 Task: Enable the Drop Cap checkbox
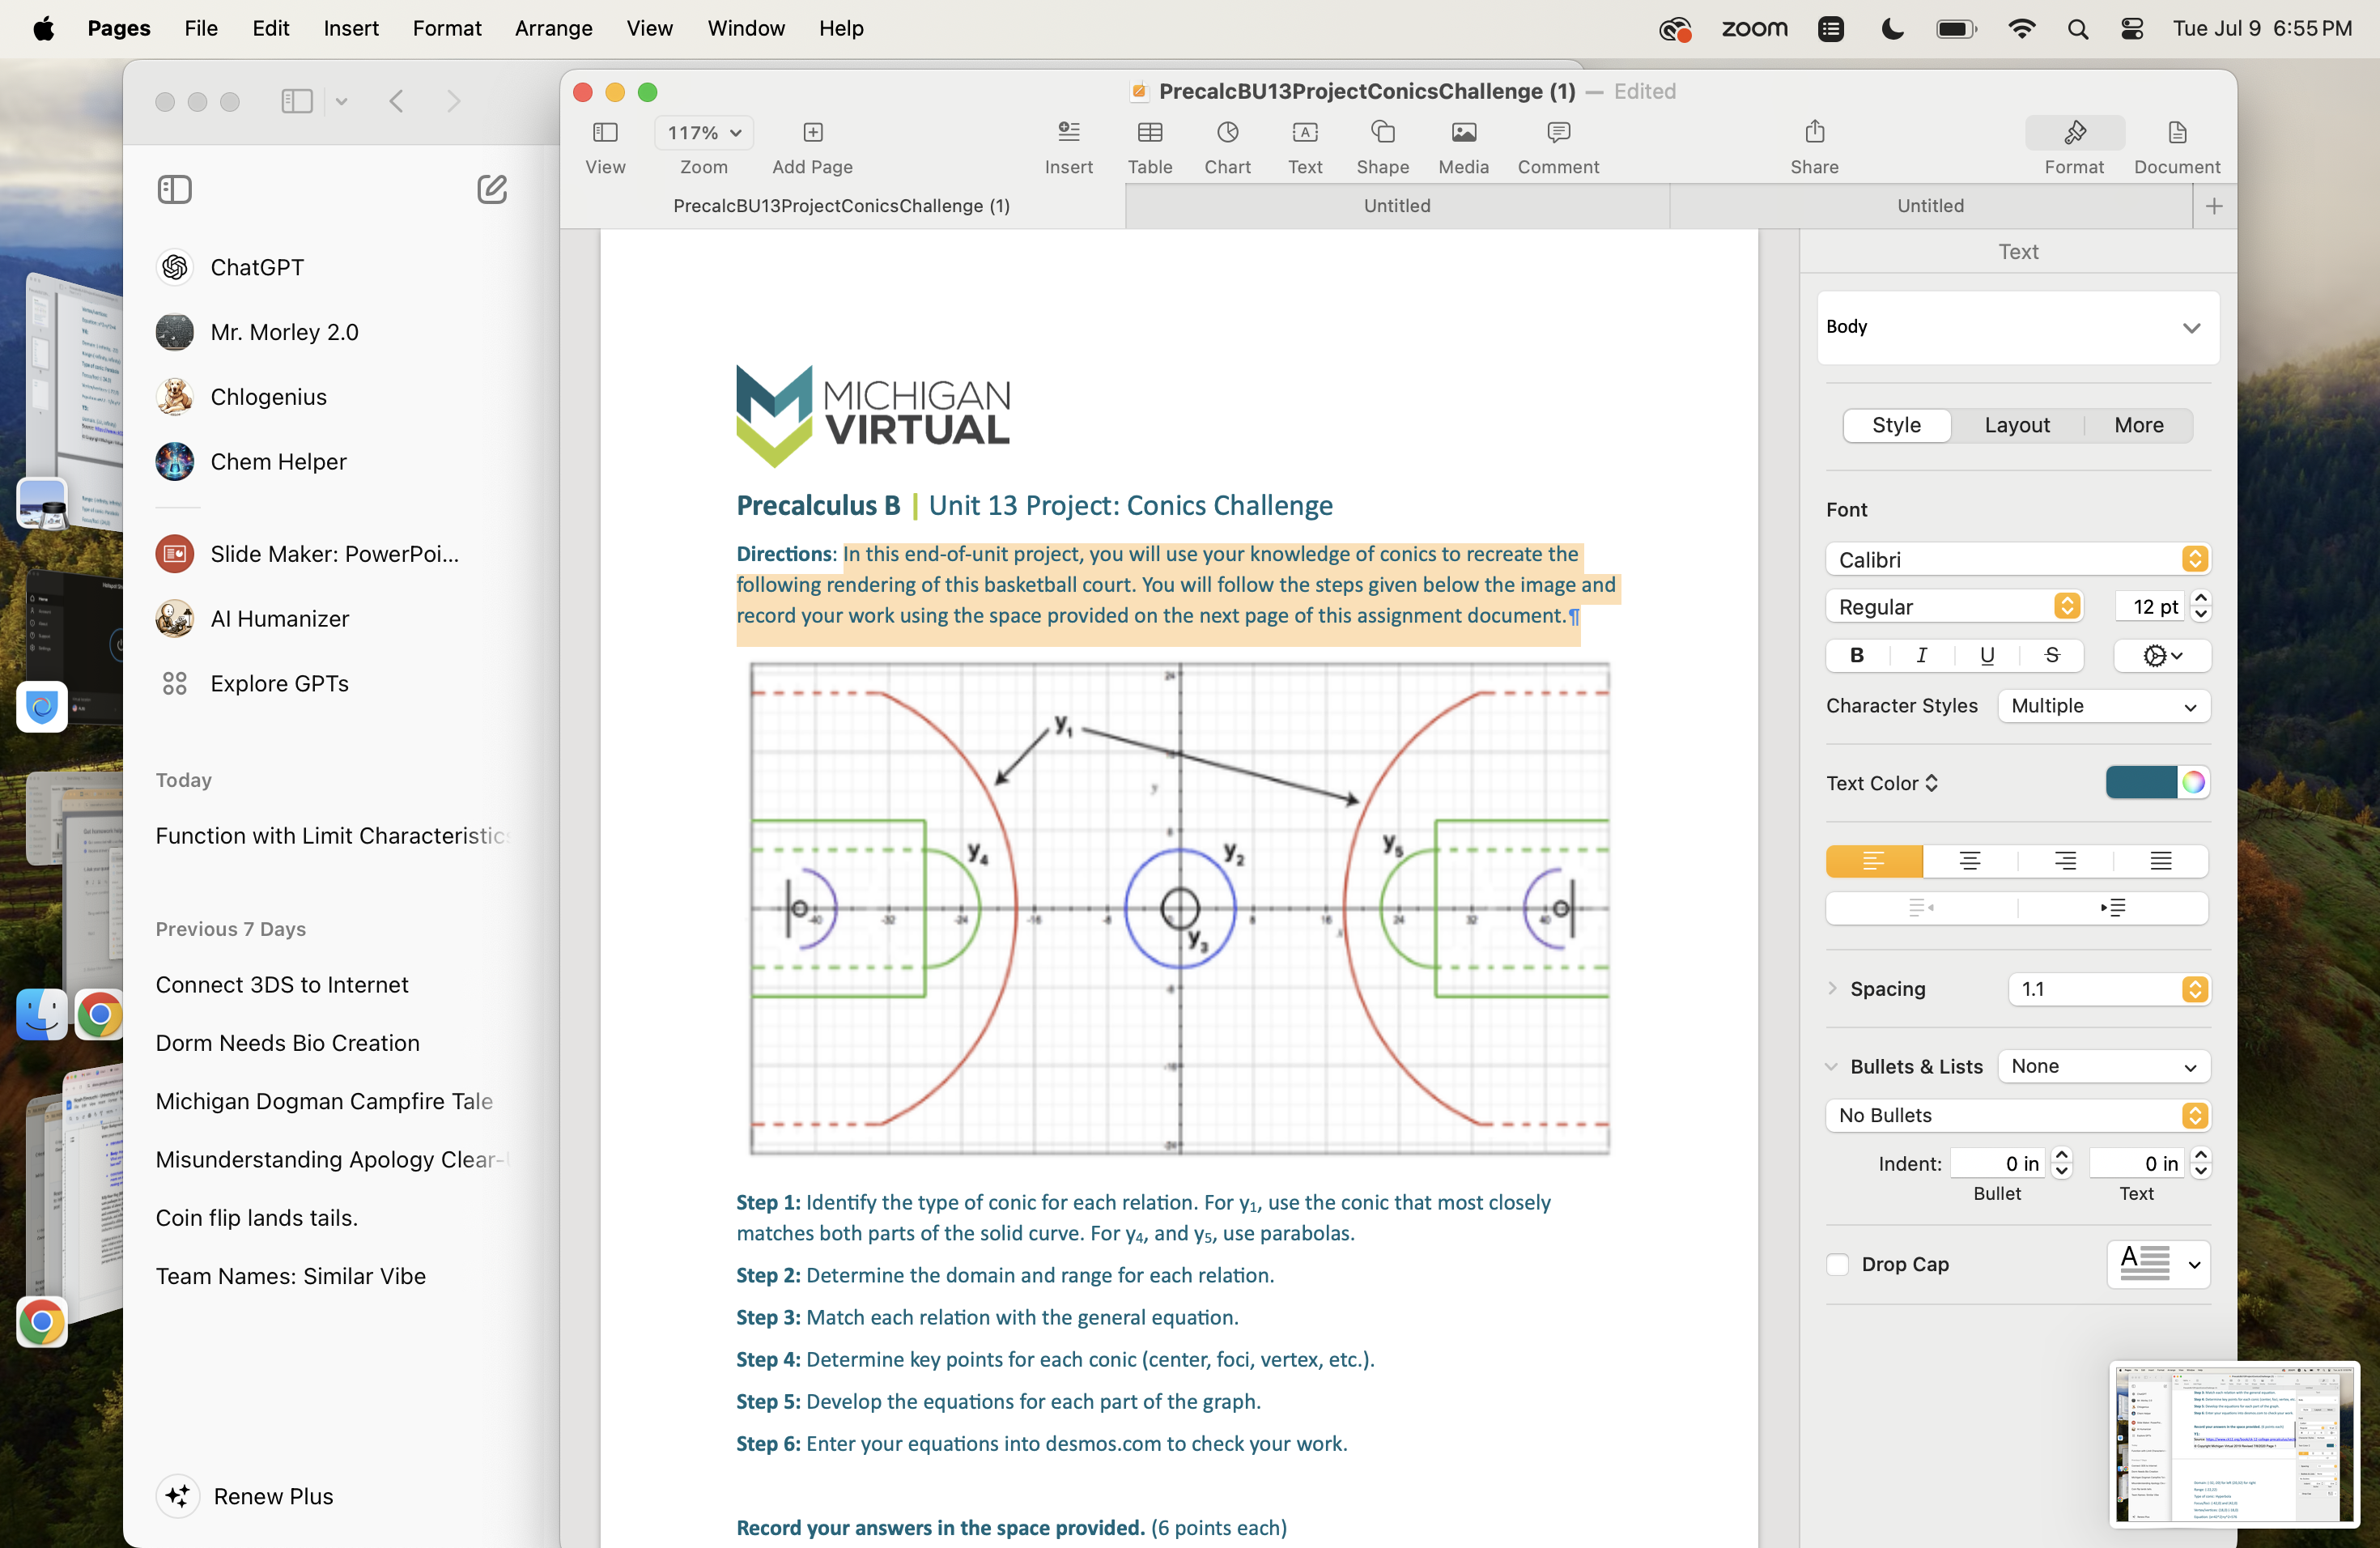1837,1264
